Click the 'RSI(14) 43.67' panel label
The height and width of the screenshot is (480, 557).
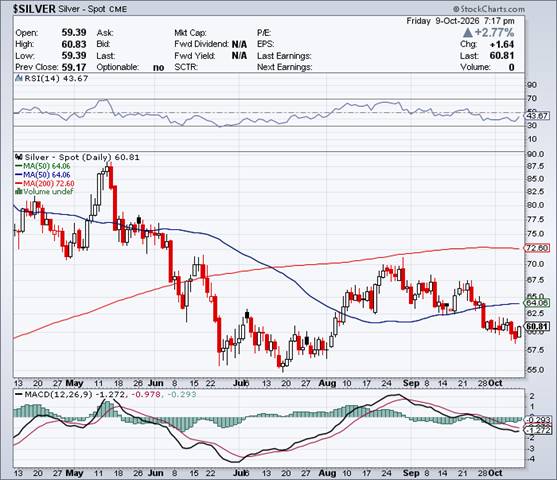click(56, 78)
